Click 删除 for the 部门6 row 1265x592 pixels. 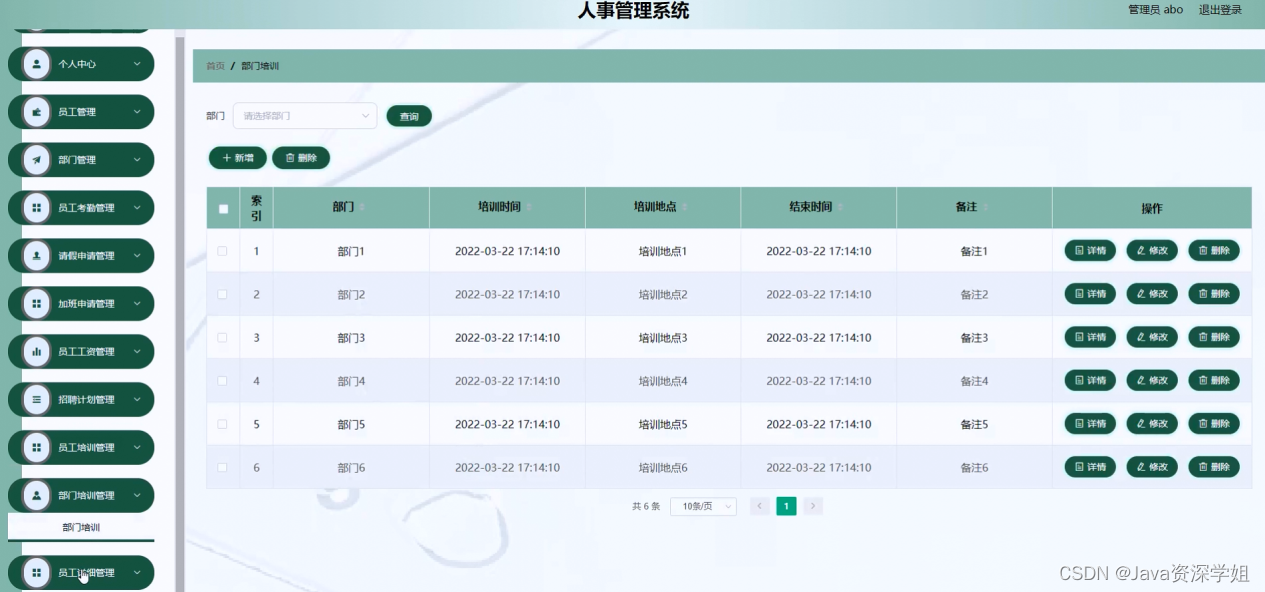click(1214, 467)
